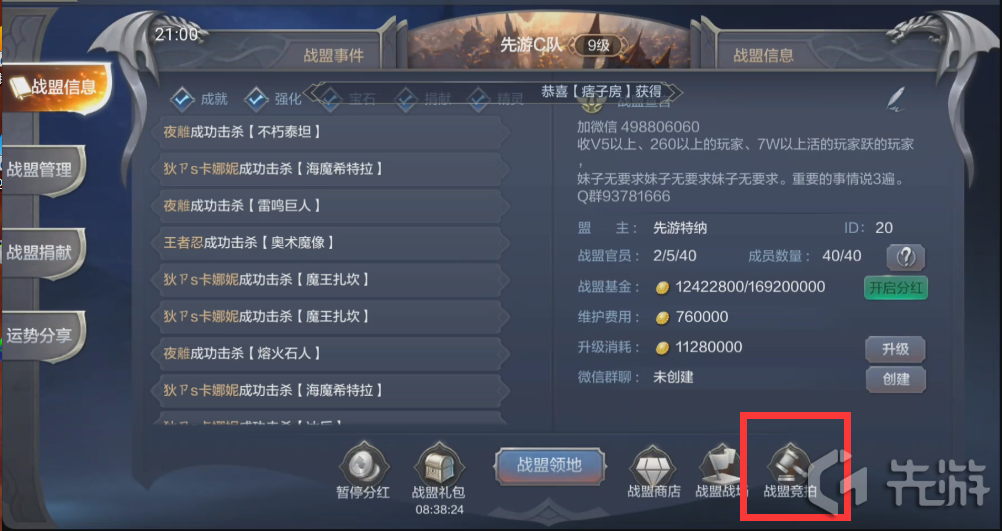Switch to the 战盟事件 tab

coord(334,56)
